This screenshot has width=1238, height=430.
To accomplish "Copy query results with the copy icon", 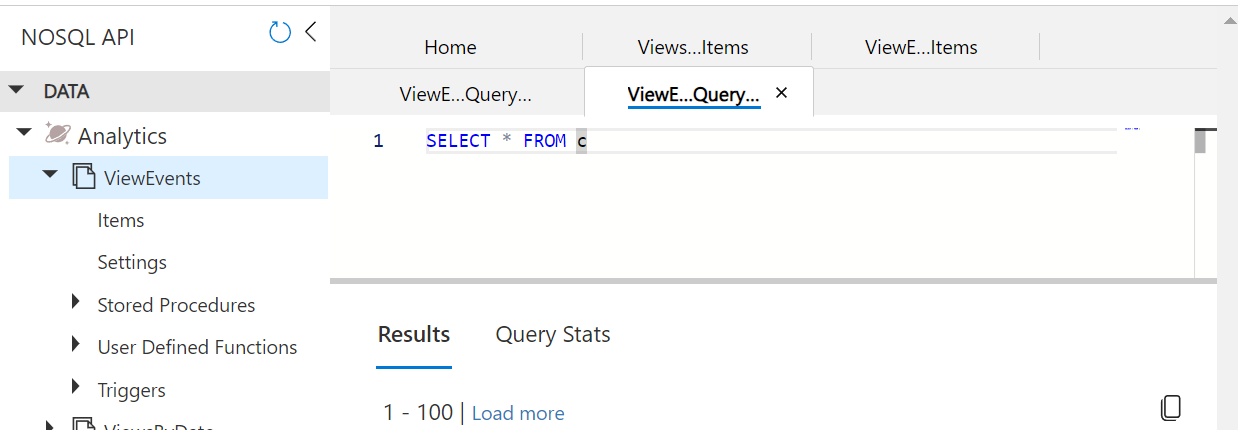I will point(1170,407).
